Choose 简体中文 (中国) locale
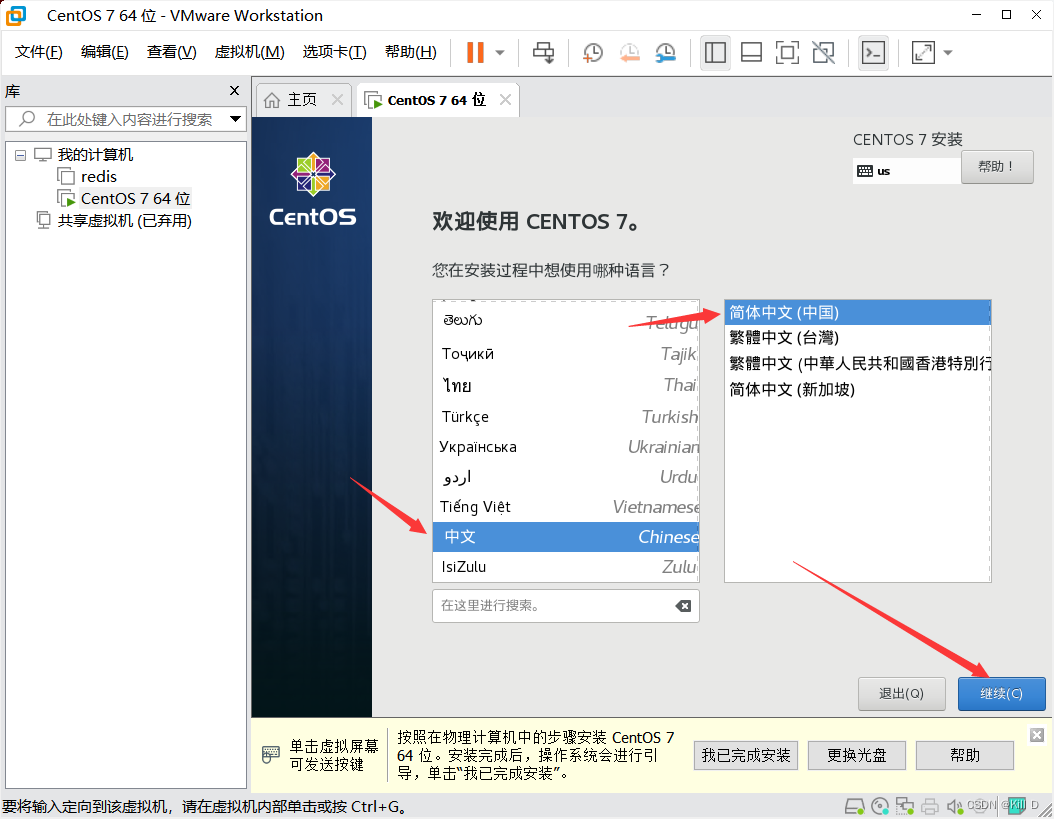The image size is (1054, 819). point(858,313)
